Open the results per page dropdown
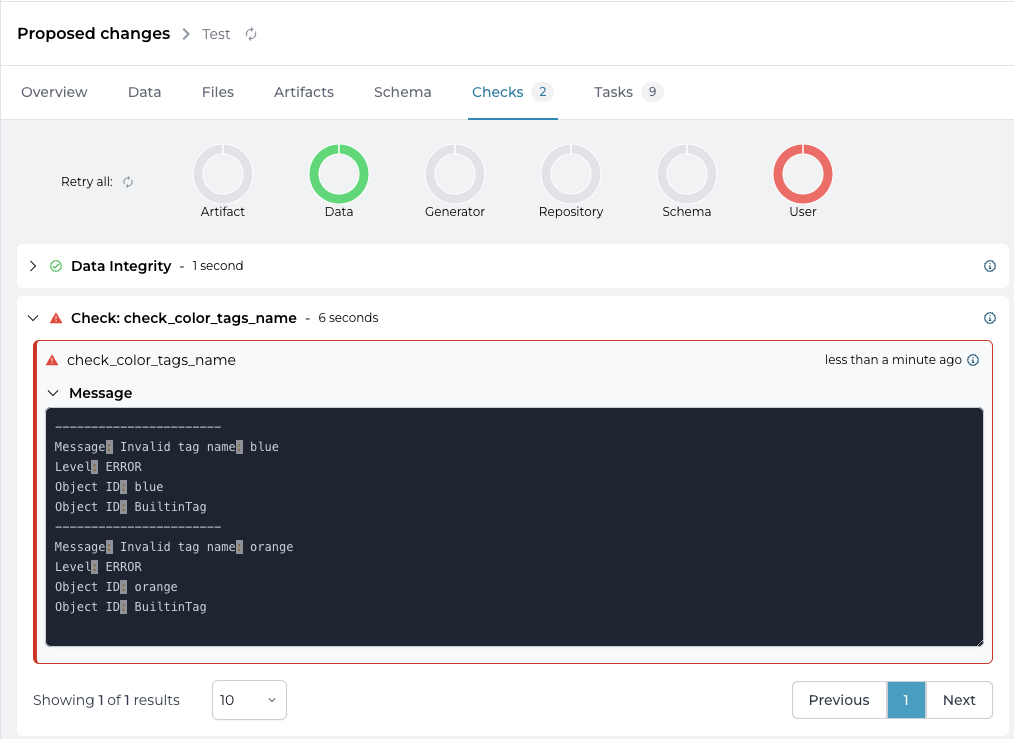 pos(249,700)
